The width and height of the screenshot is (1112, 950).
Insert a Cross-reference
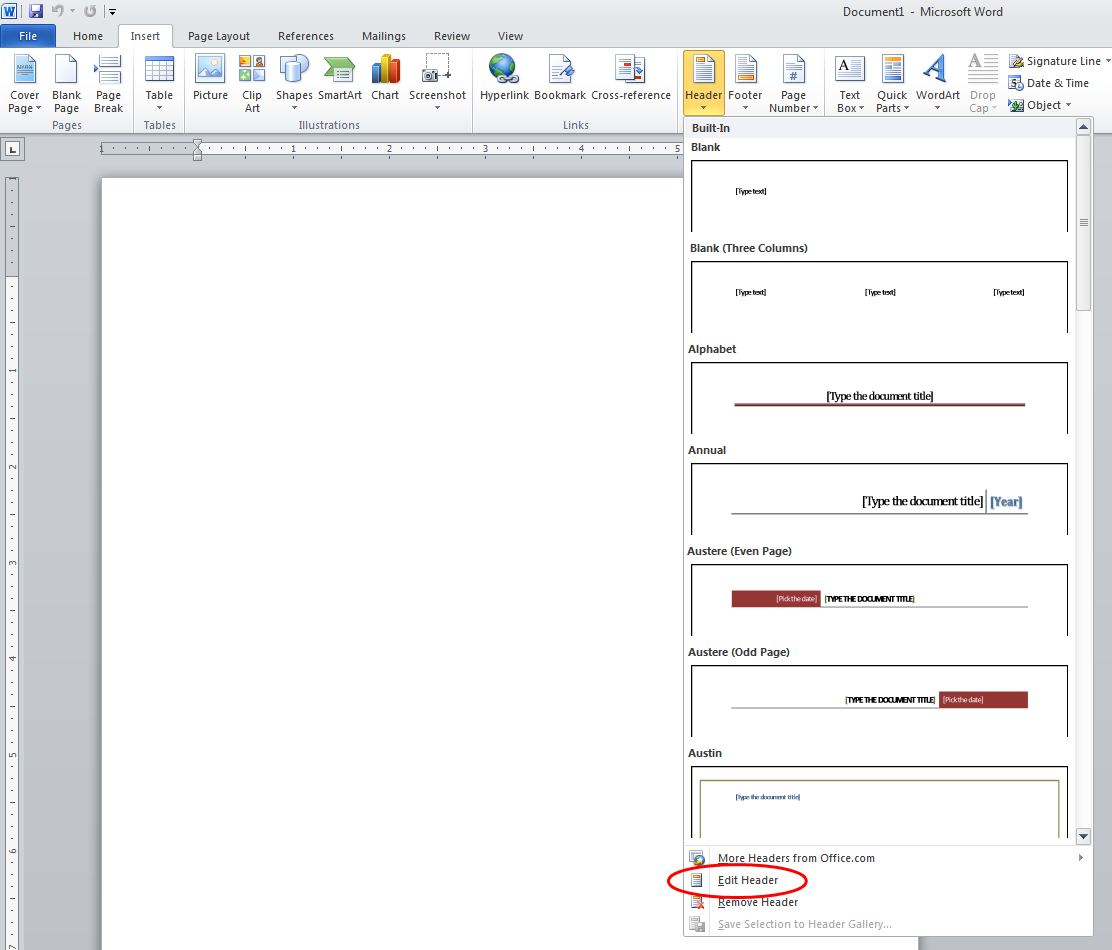tap(631, 80)
